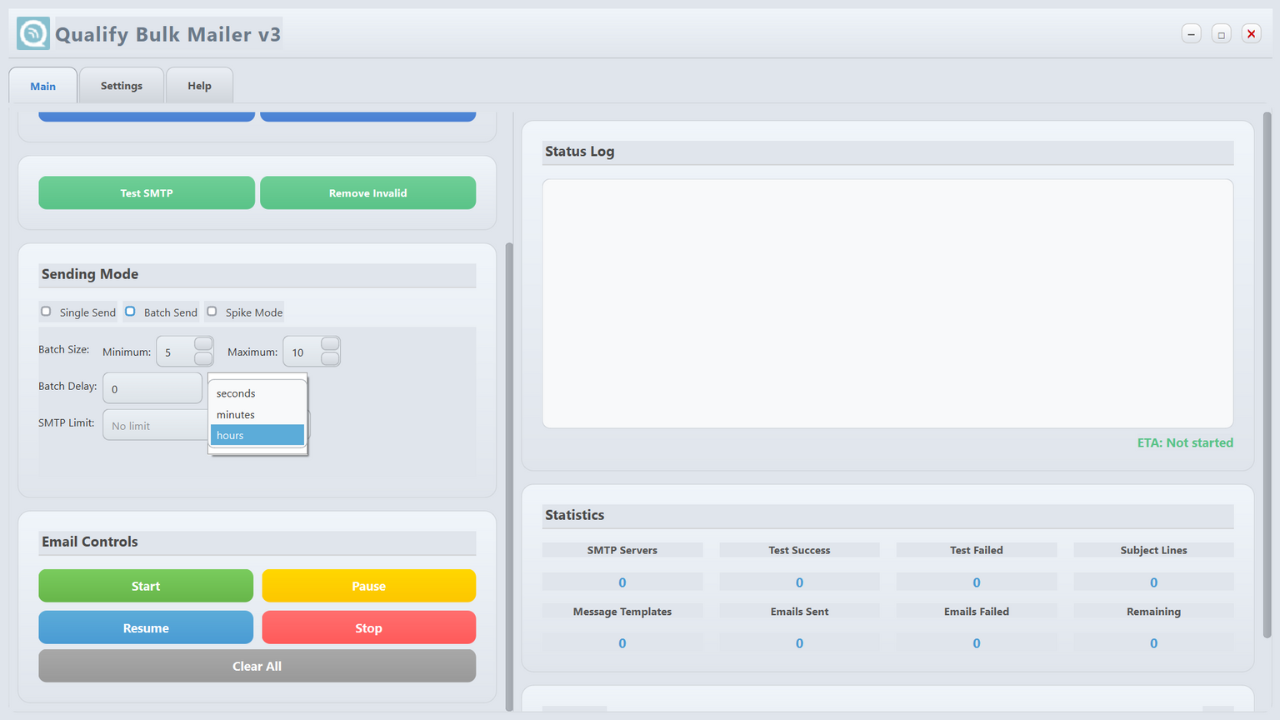This screenshot has height=720, width=1280.
Task: Click the Test SMTP button
Action: (x=146, y=193)
